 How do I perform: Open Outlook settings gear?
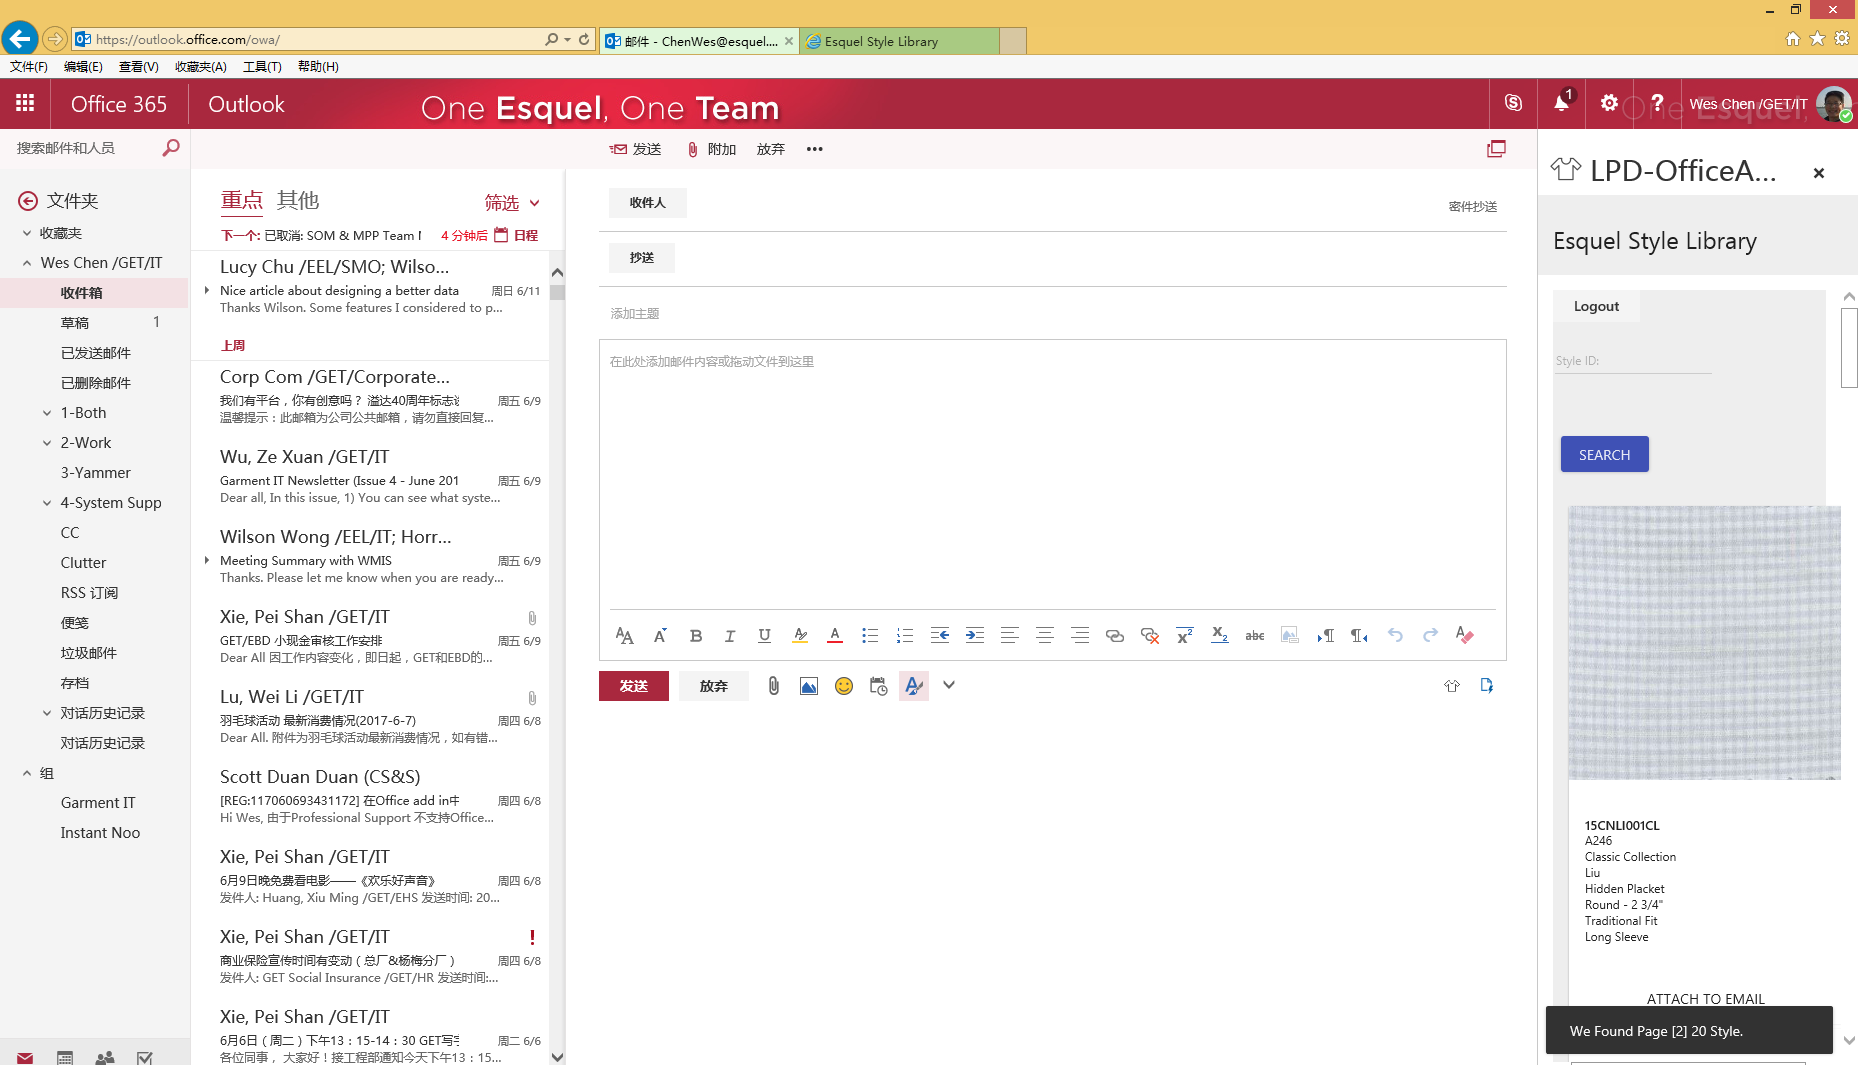[1609, 103]
